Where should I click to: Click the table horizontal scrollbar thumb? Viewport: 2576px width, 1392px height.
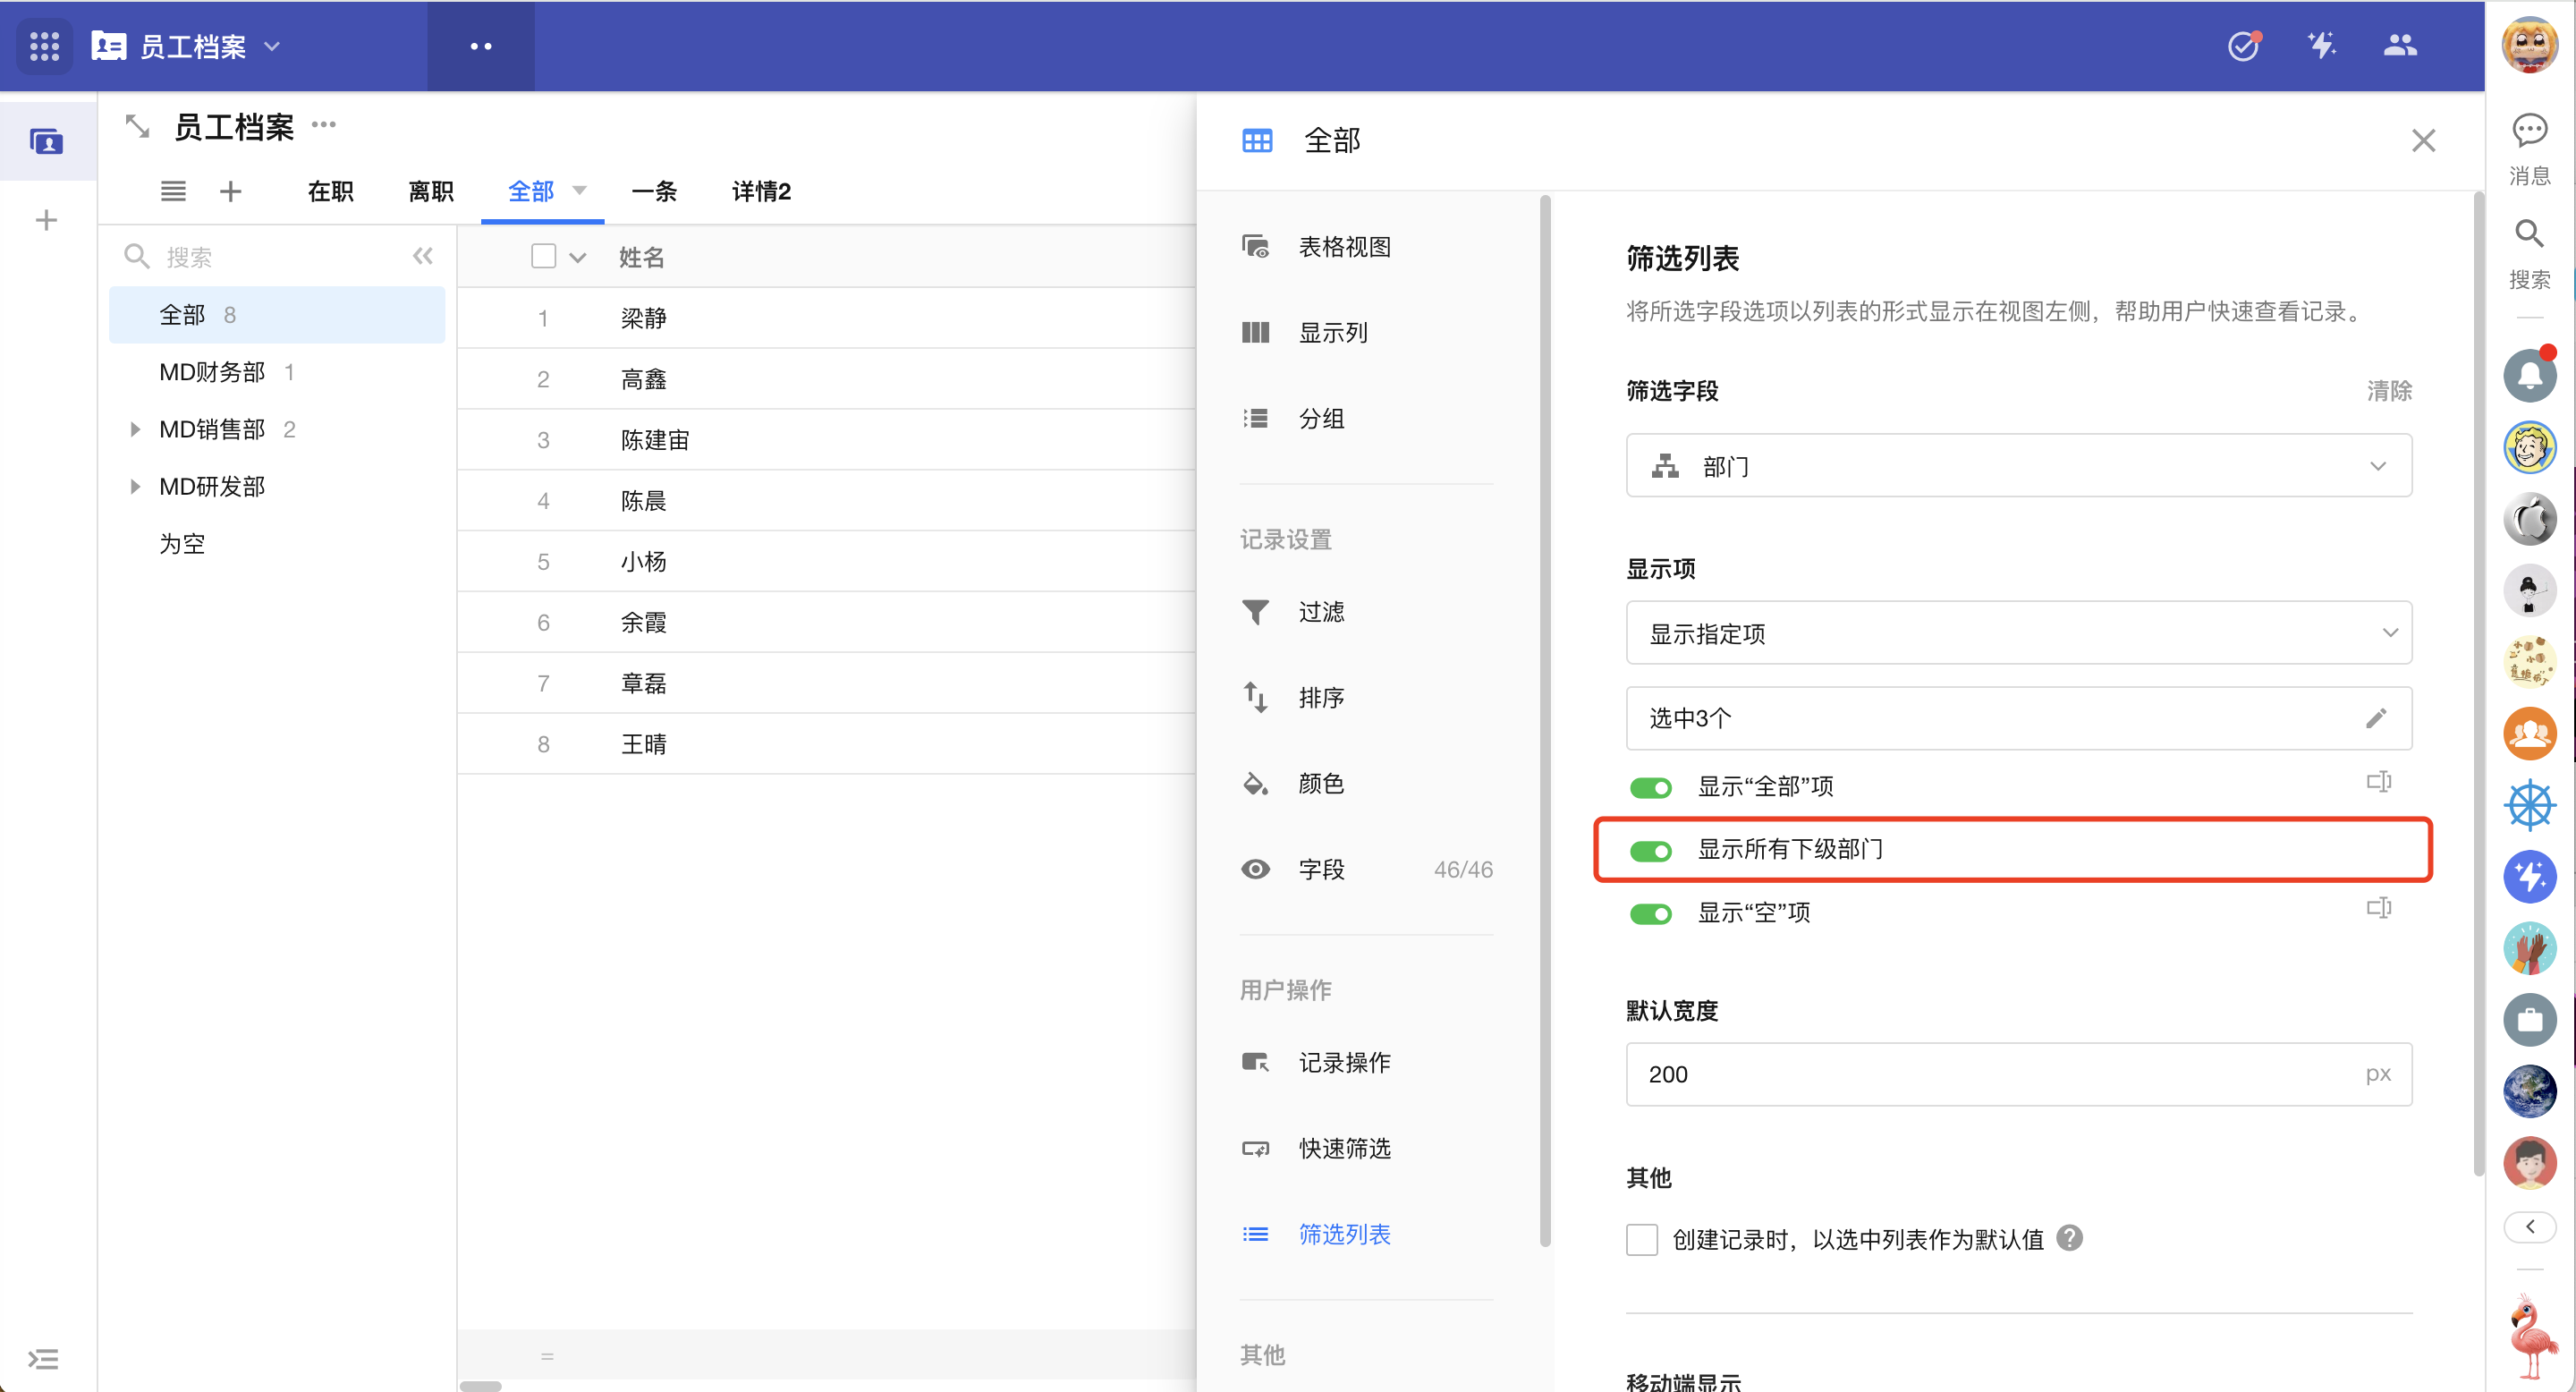pyautogui.click(x=481, y=1385)
